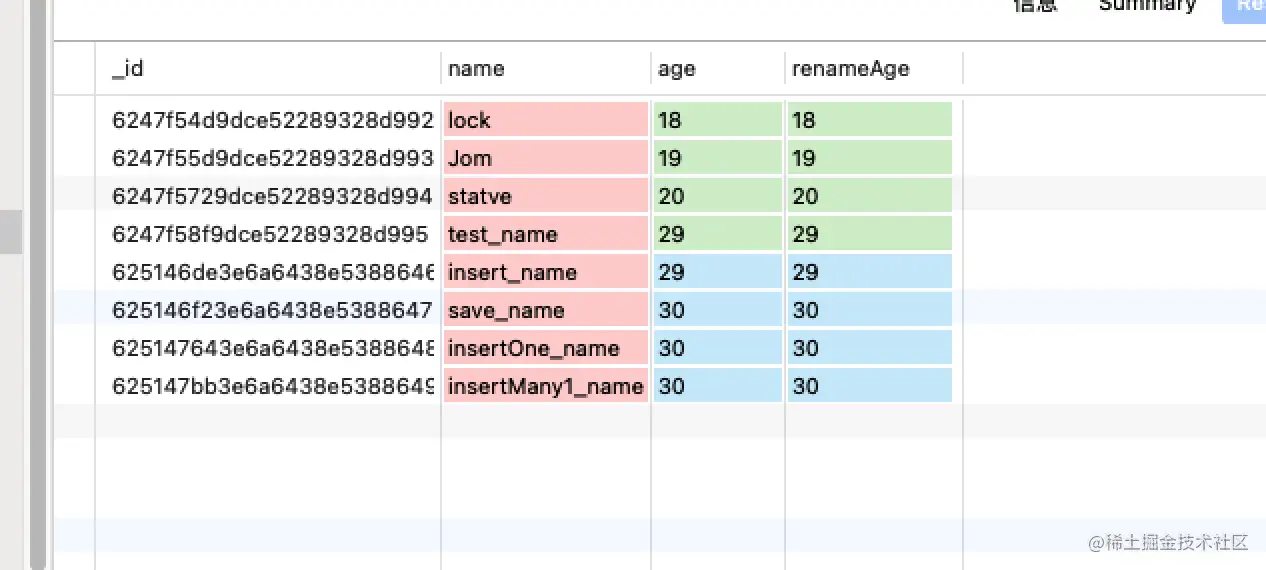Click the name cell 'lock'
The height and width of the screenshot is (570, 1266).
546,120
